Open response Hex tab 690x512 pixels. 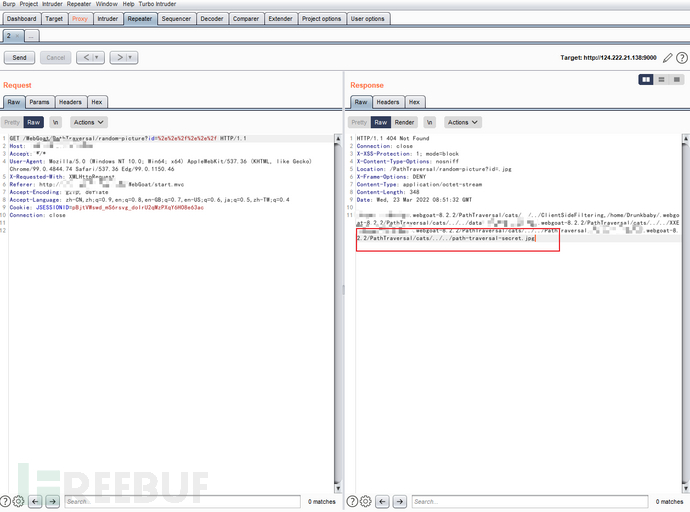tap(415, 102)
